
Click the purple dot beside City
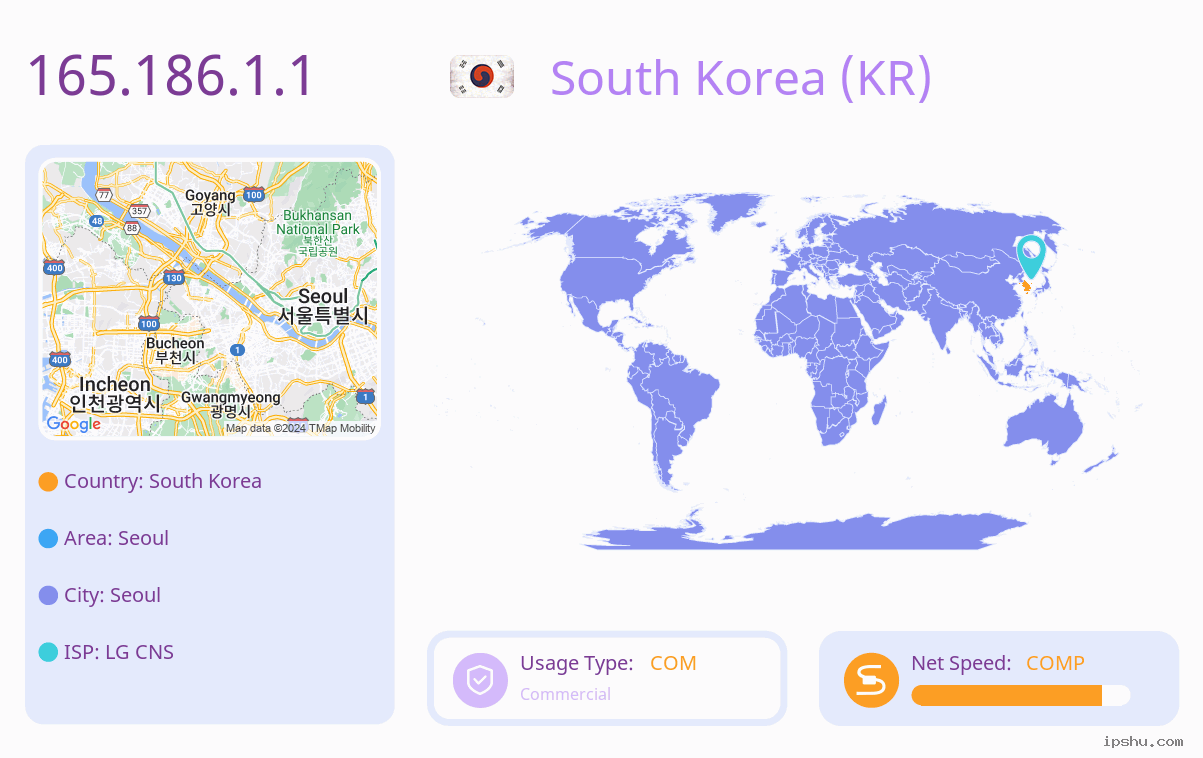point(48,596)
